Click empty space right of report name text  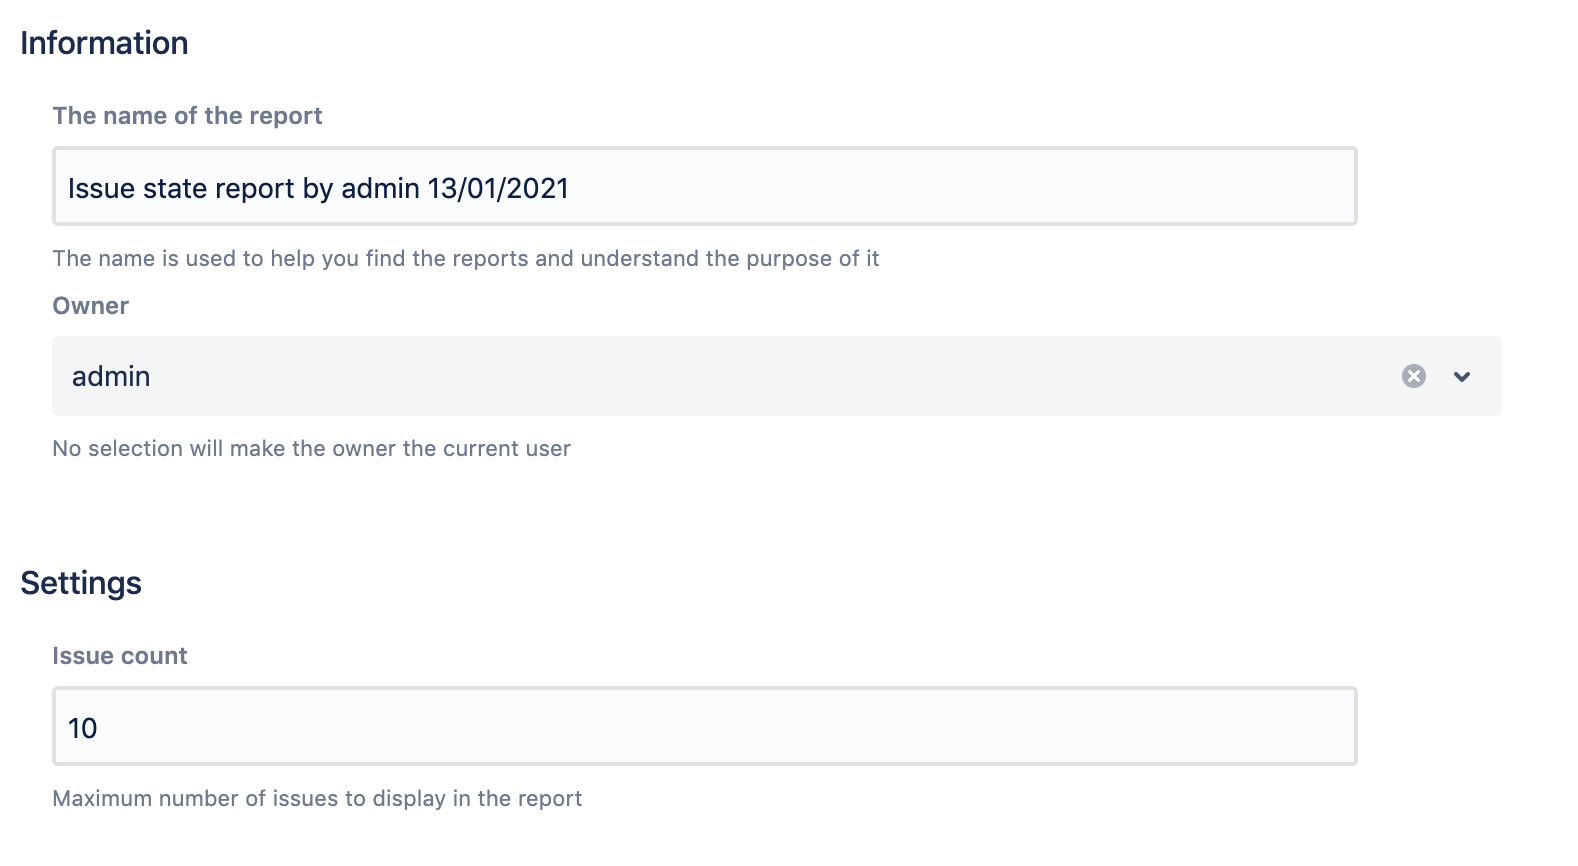click(x=950, y=188)
